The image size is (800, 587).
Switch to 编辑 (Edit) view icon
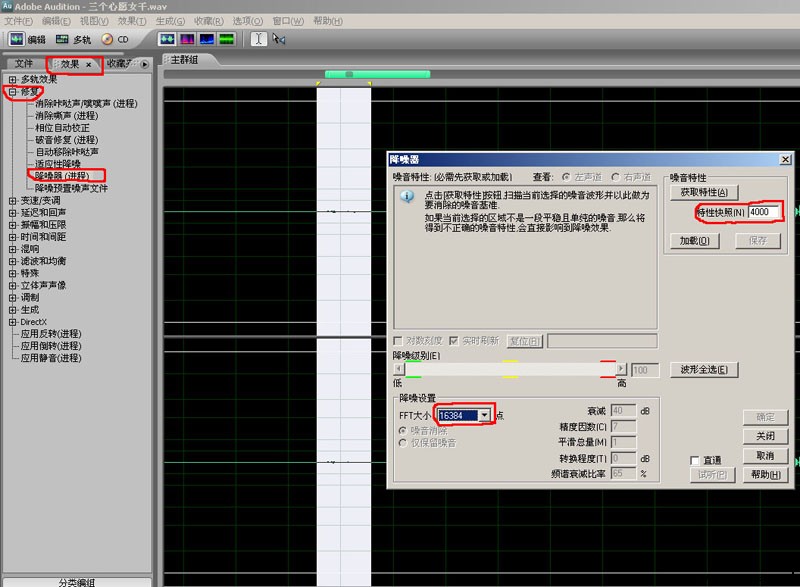click(16, 39)
